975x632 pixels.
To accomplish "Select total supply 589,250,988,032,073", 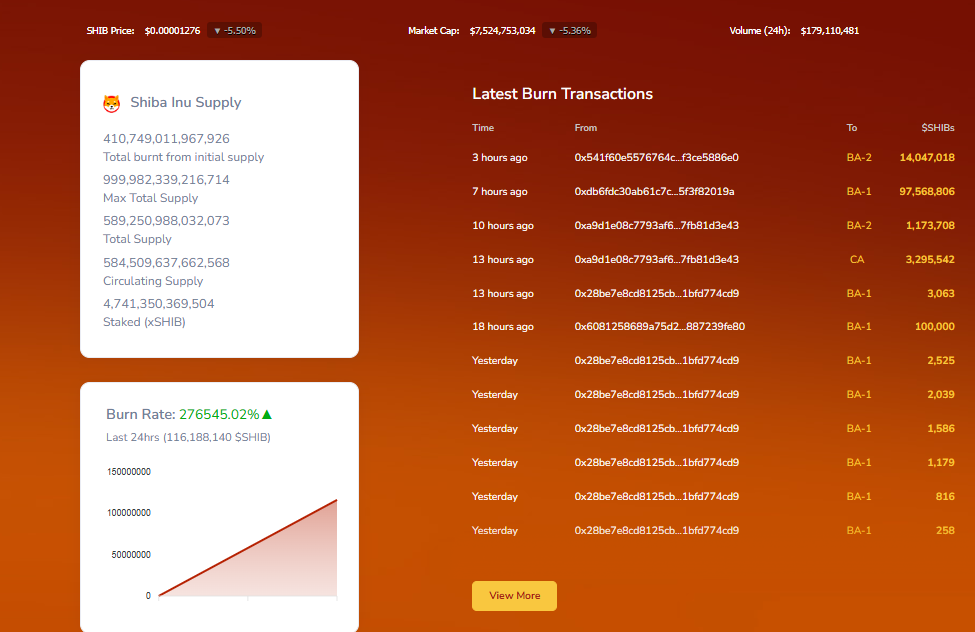I will [166, 221].
